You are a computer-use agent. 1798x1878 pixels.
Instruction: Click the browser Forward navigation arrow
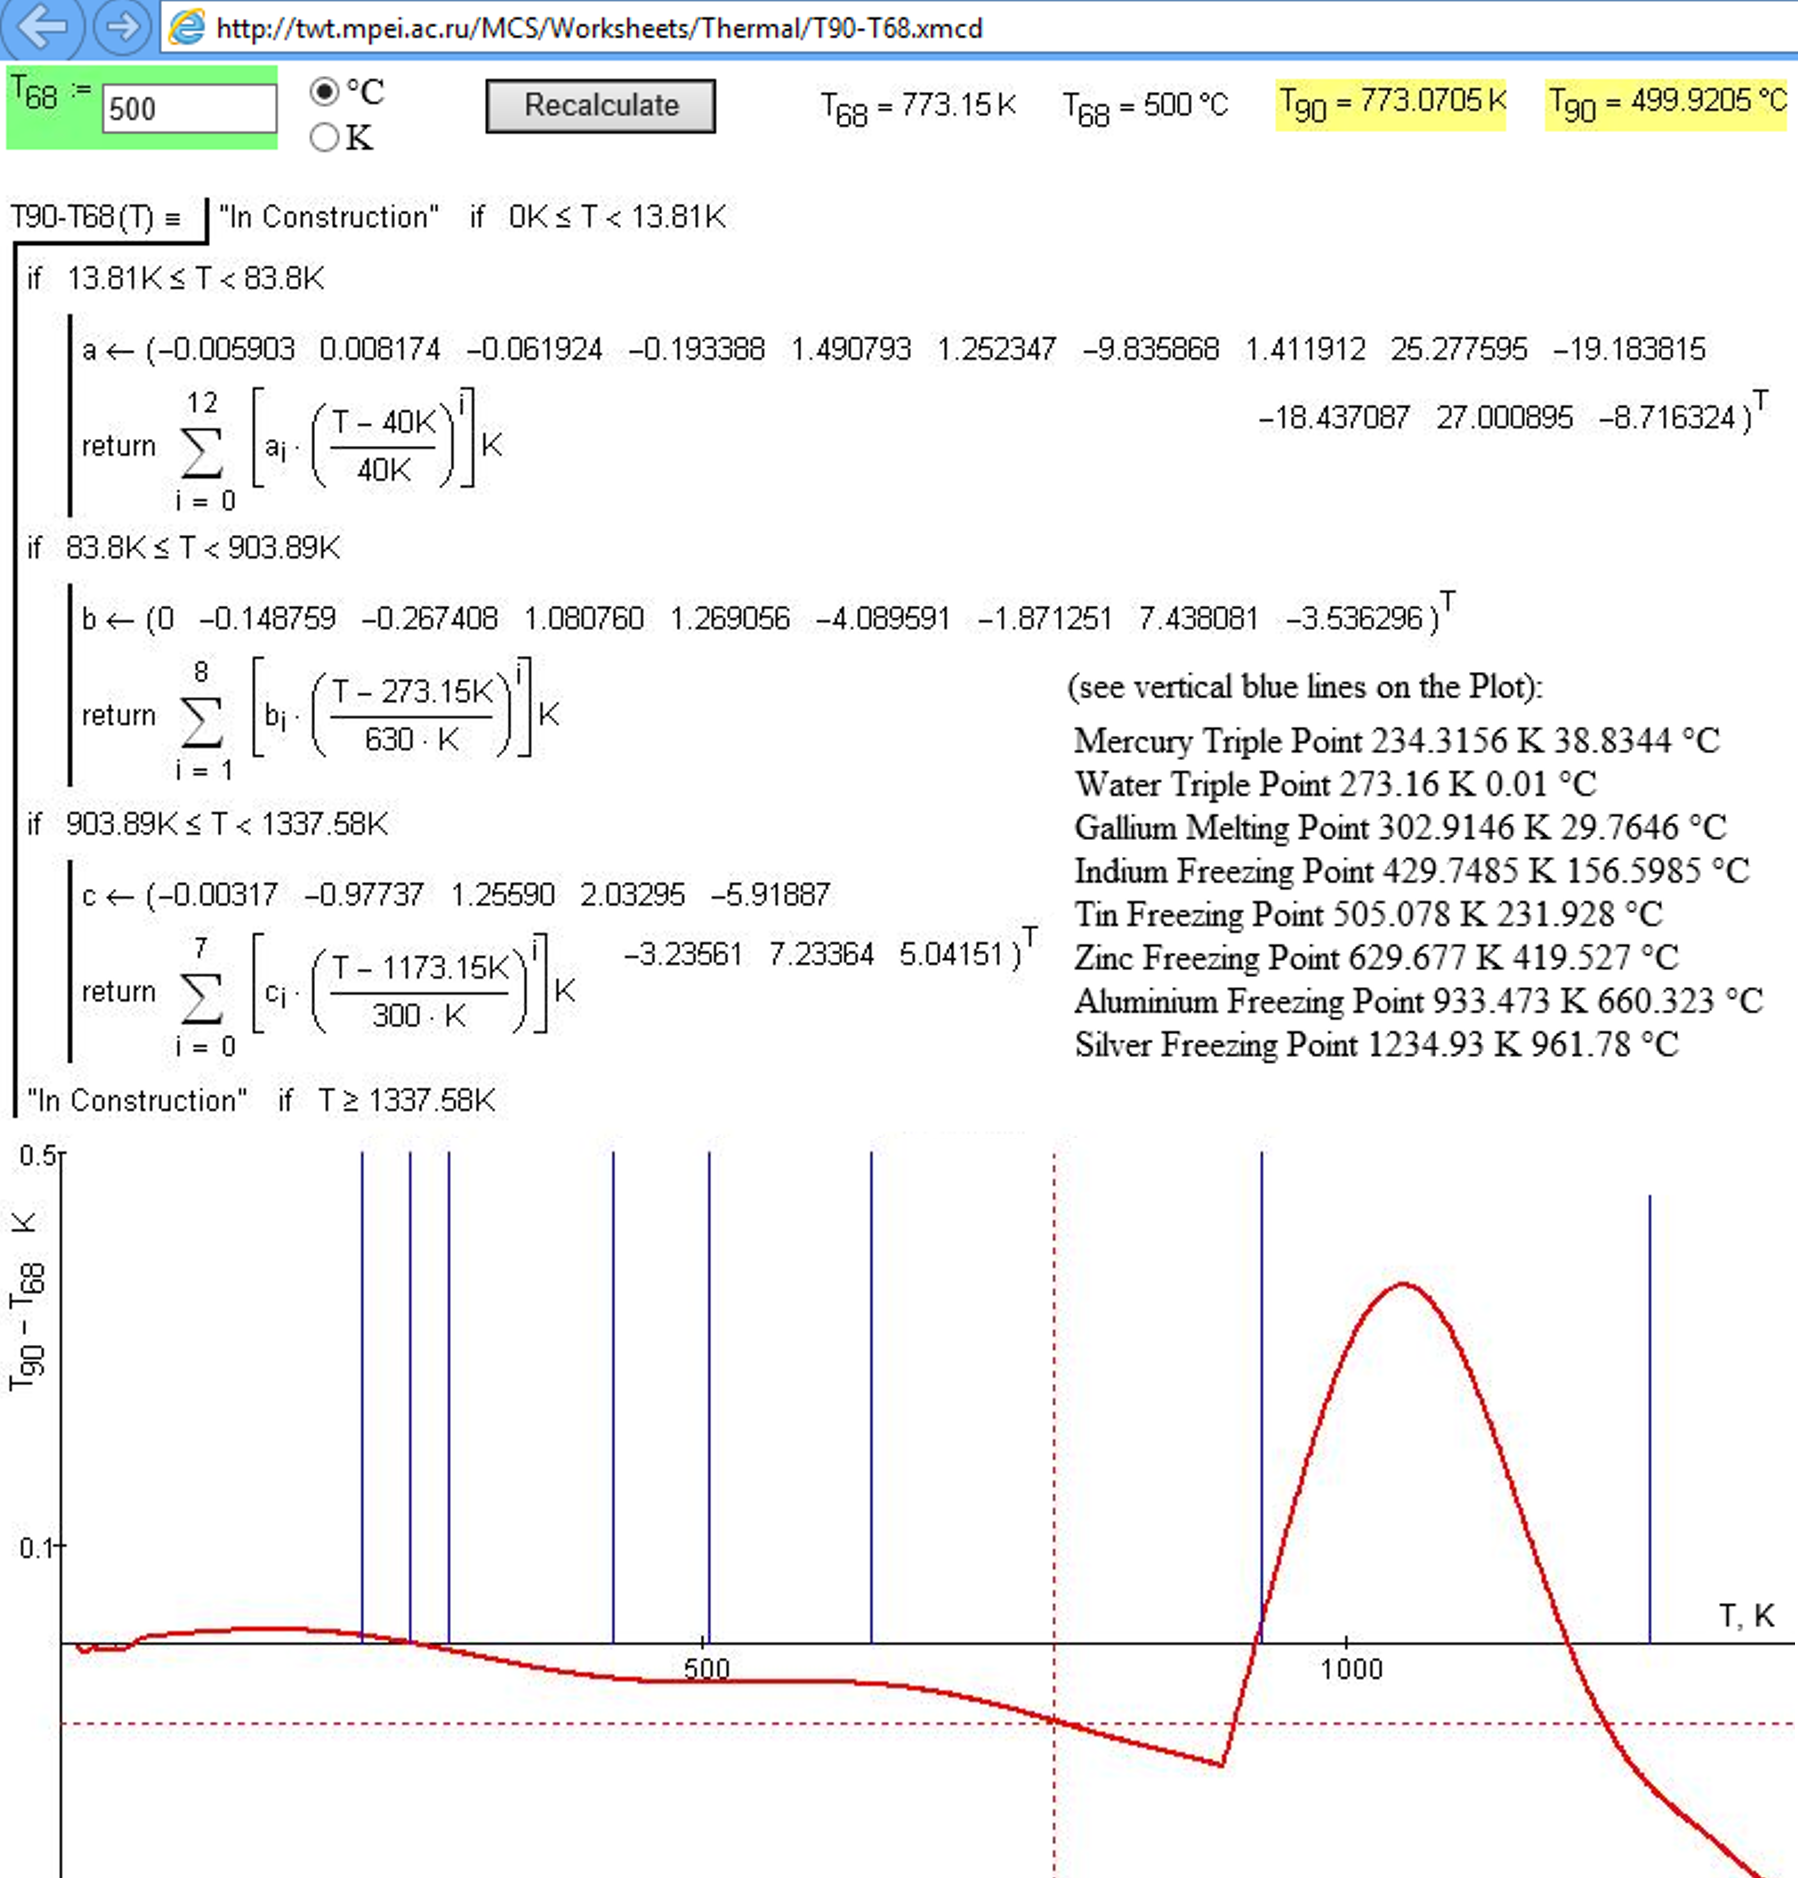click(x=118, y=28)
